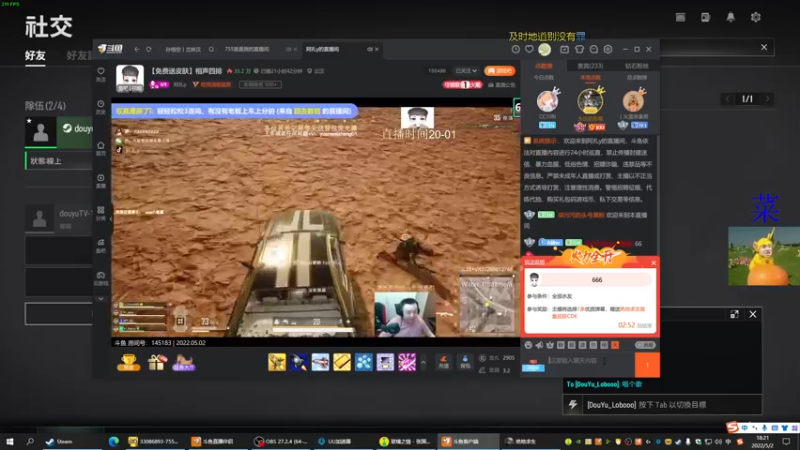Viewport: 800px width, 450px height.
Task: Expand the gift bar up chevron
Action: coord(423,362)
